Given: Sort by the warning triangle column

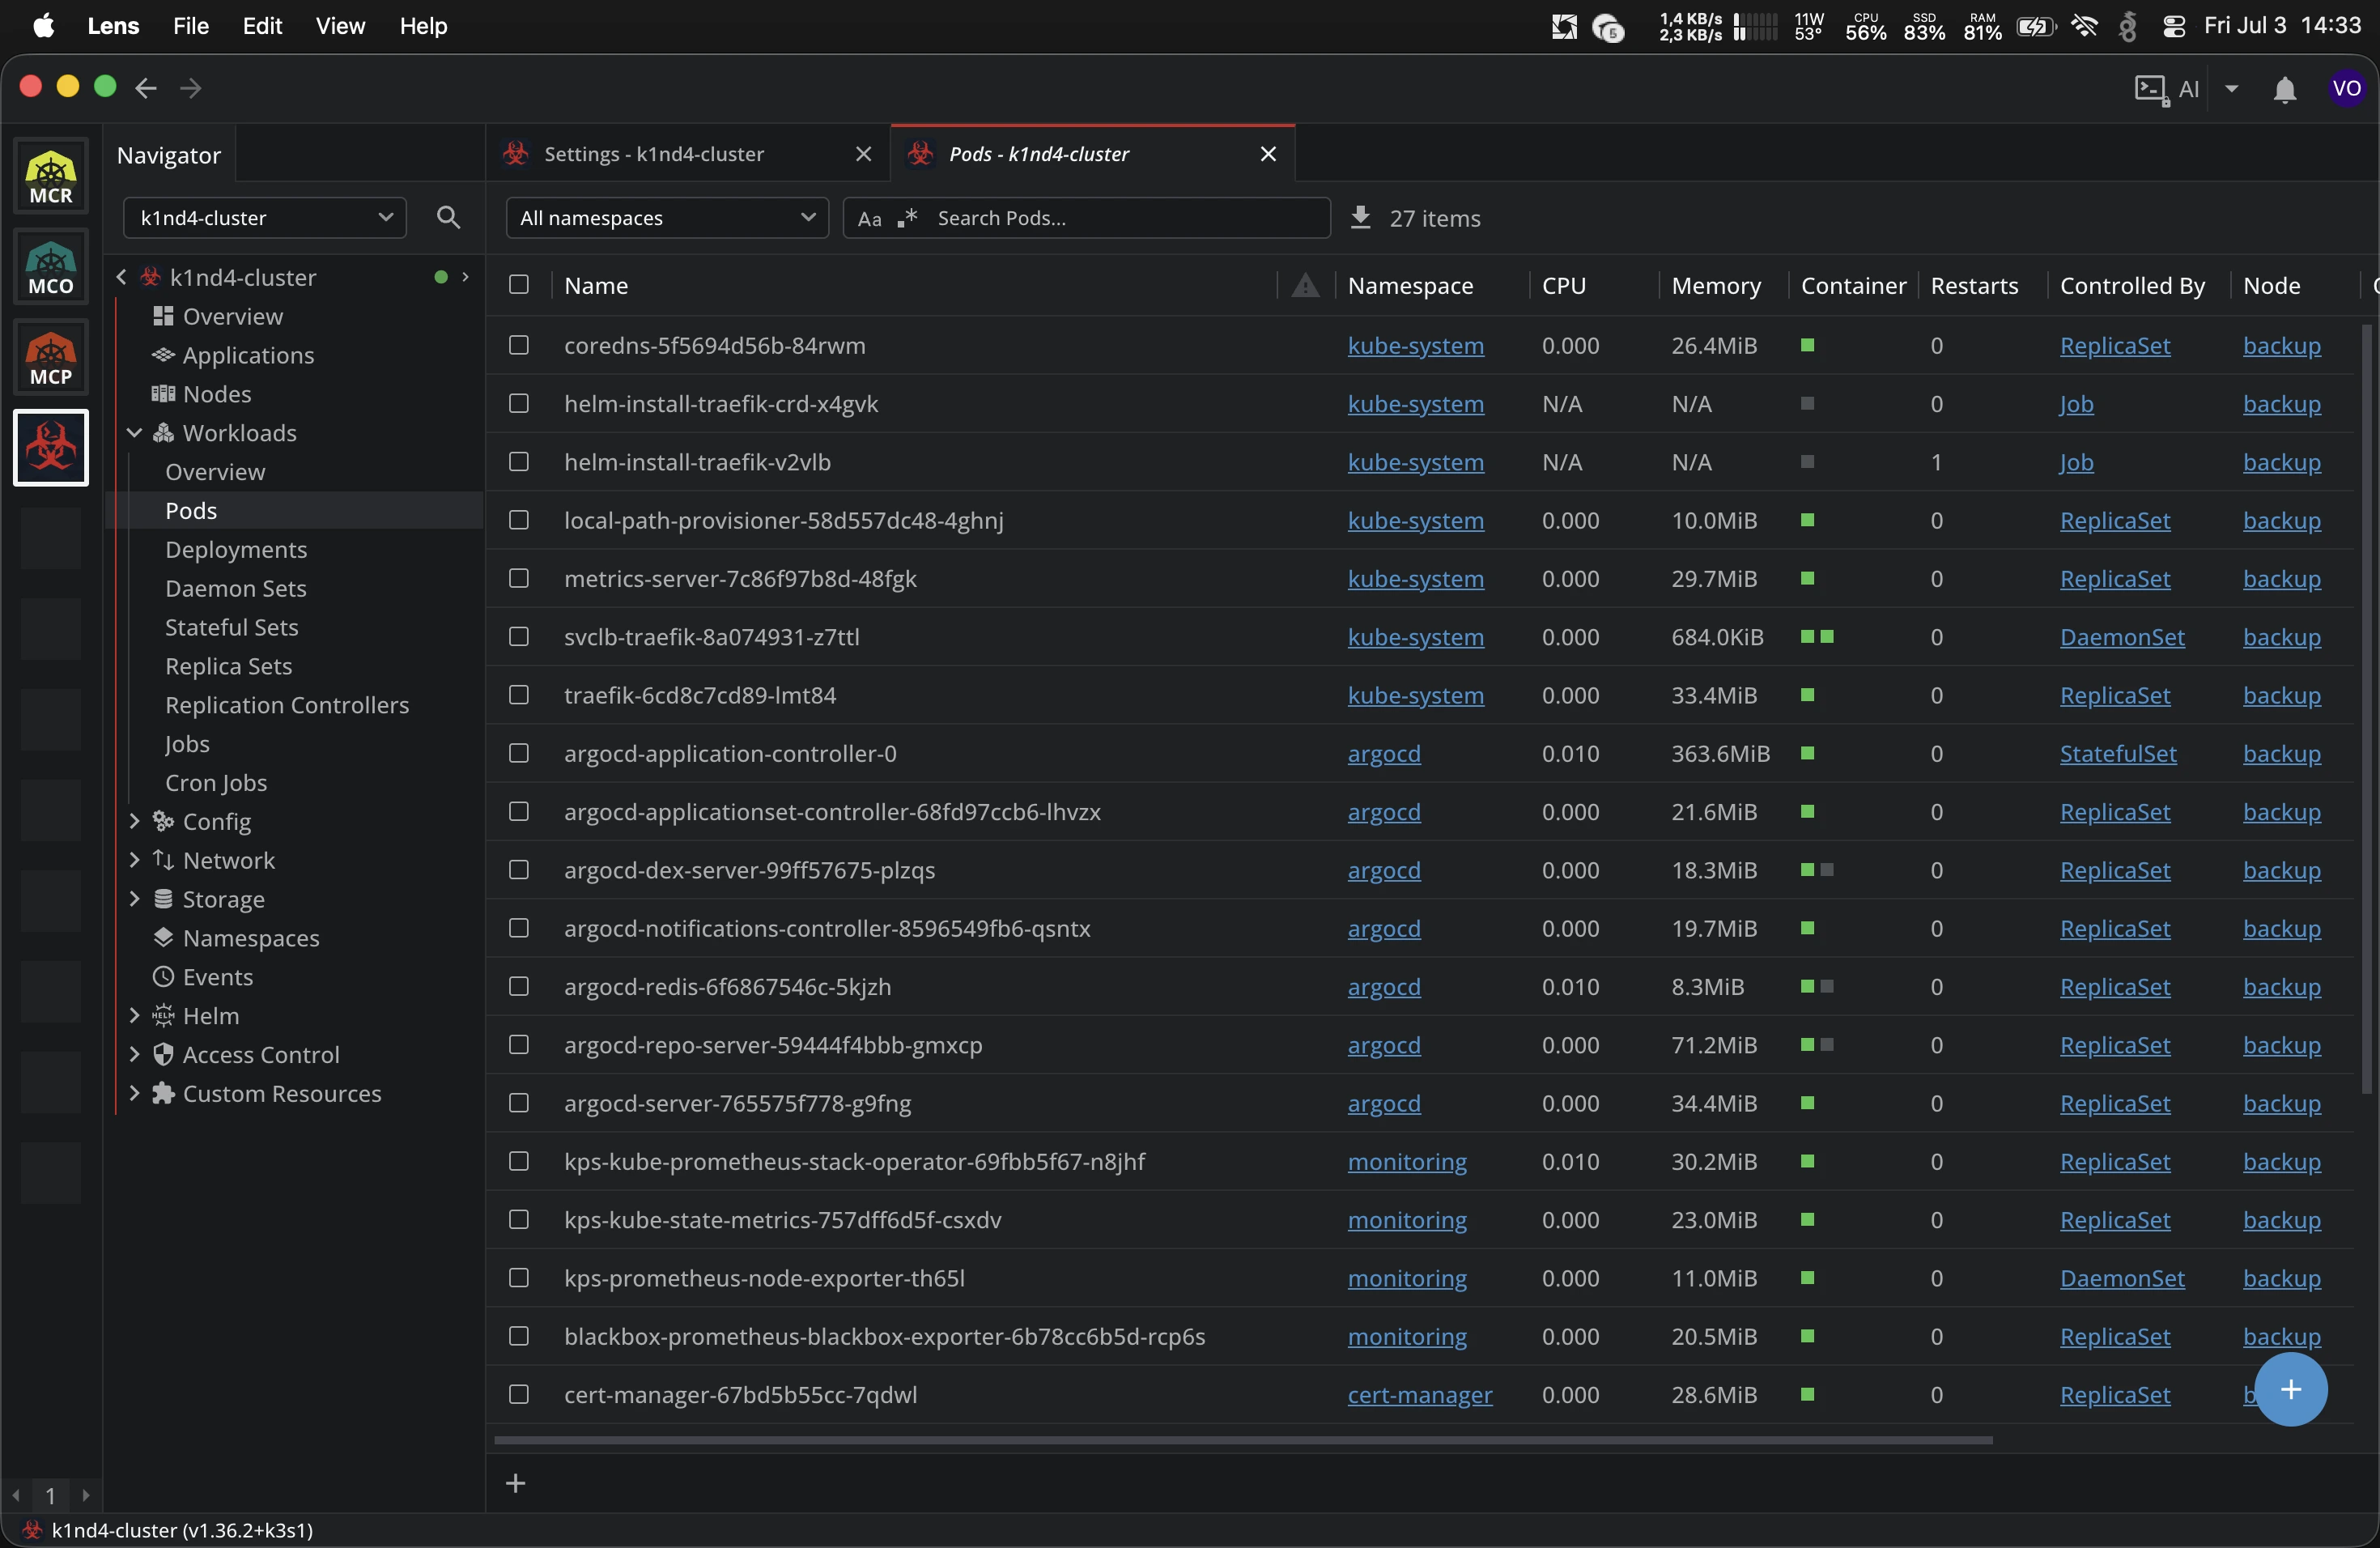Looking at the screenshot, I should (1304, 286).
